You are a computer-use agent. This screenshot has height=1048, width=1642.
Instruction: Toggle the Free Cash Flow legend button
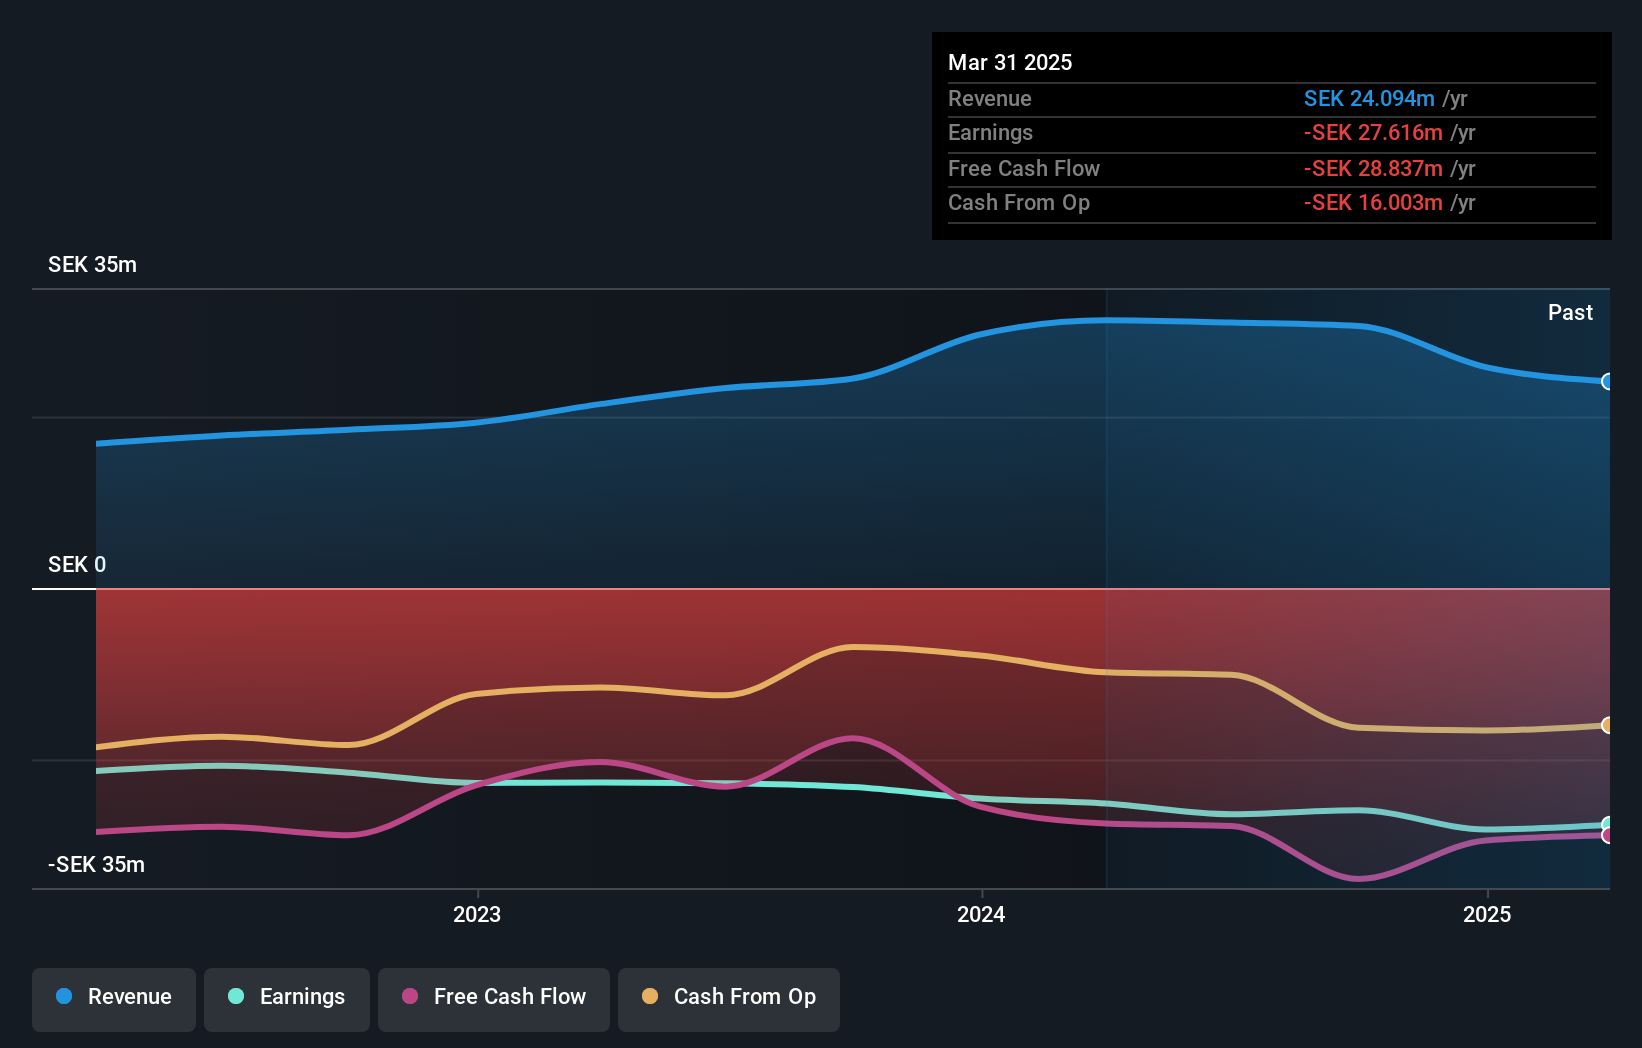[494, 999]
